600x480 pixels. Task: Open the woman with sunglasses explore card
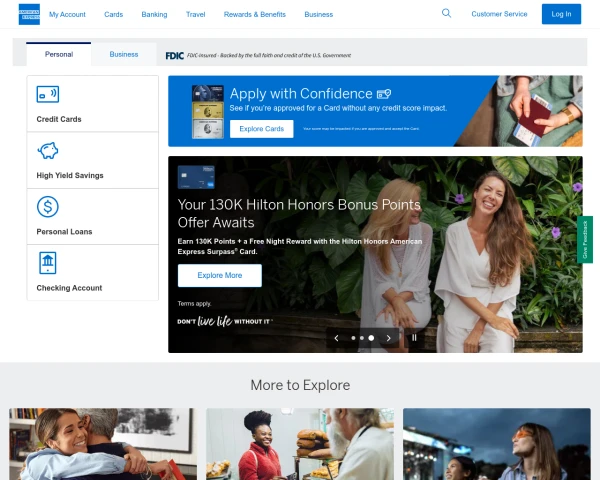point(497,444)
